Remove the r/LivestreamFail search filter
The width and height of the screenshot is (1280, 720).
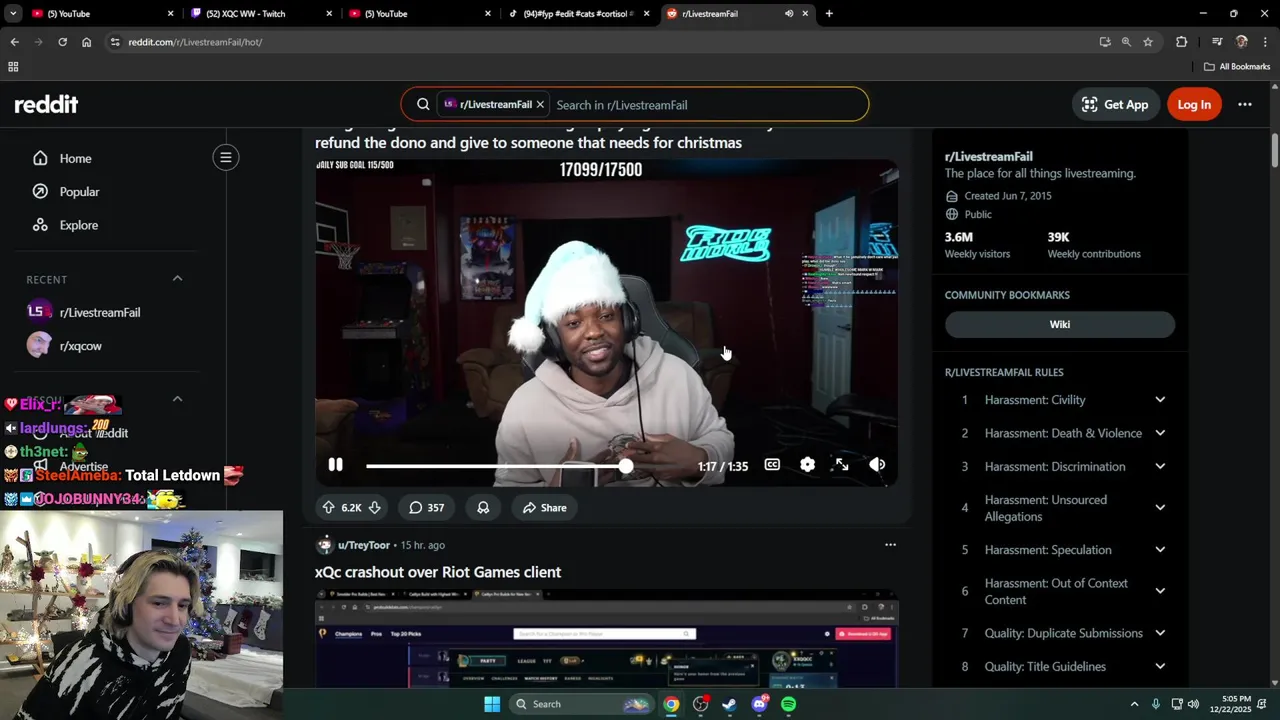tap(540, 104)
